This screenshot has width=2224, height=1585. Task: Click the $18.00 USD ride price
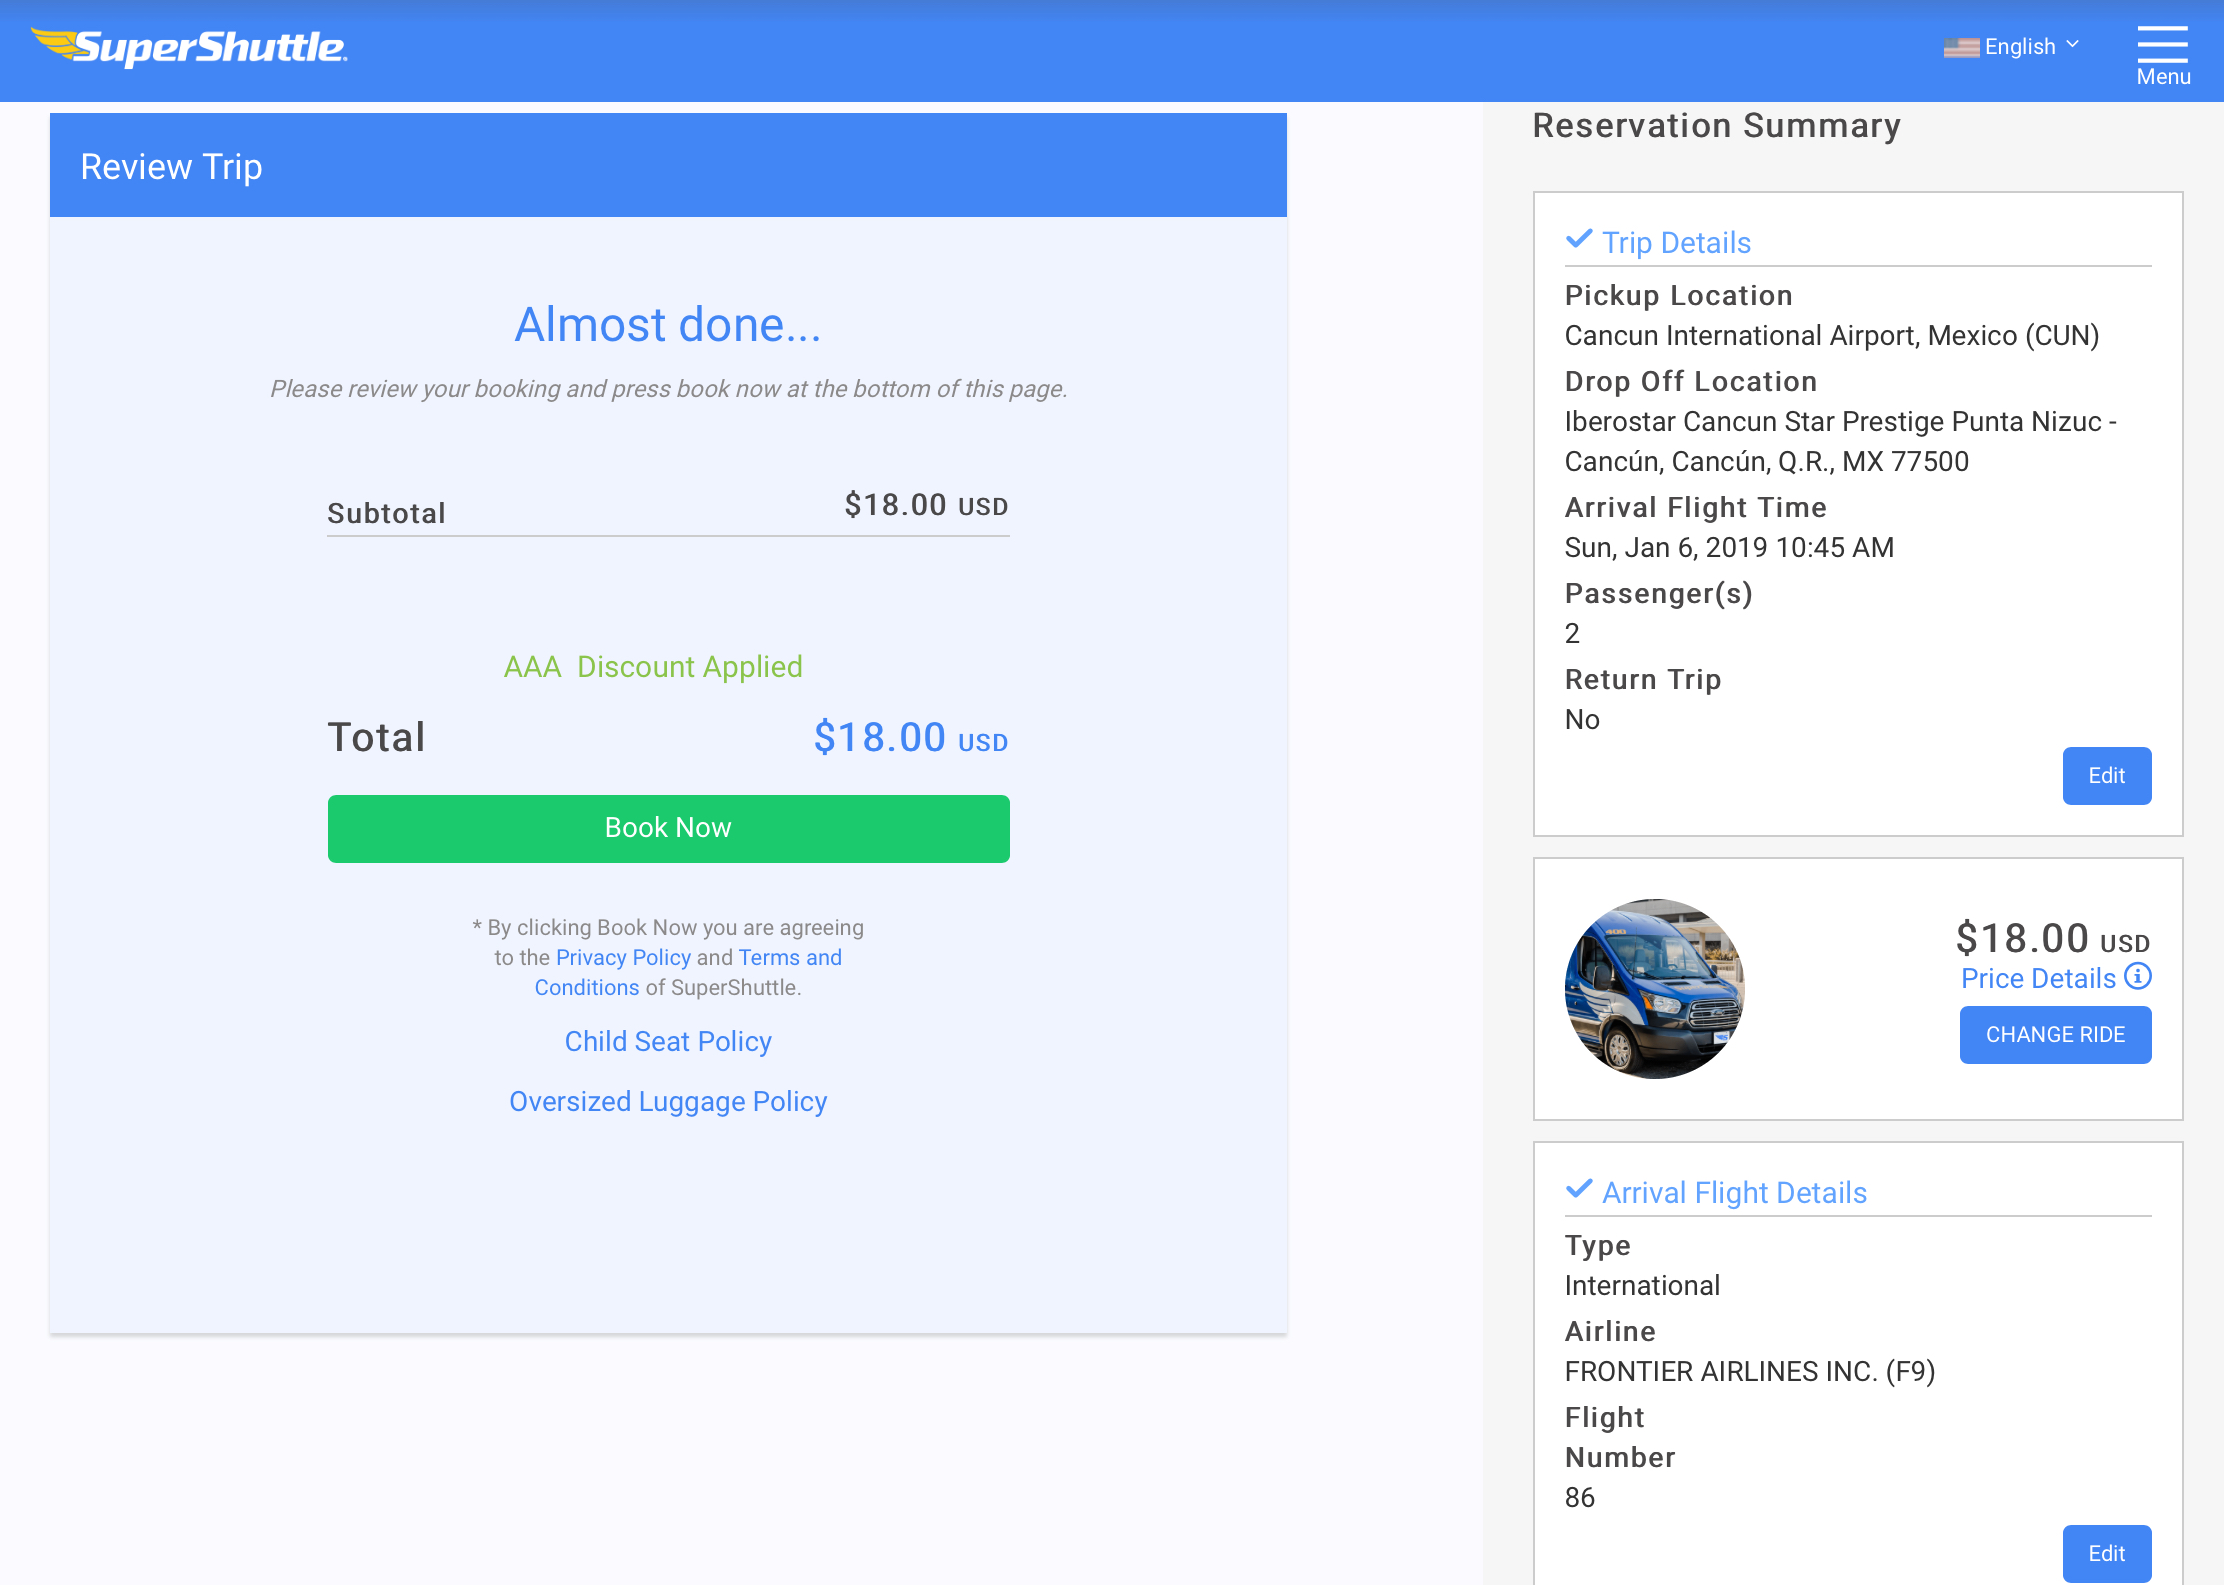(x=2052, y=938)
